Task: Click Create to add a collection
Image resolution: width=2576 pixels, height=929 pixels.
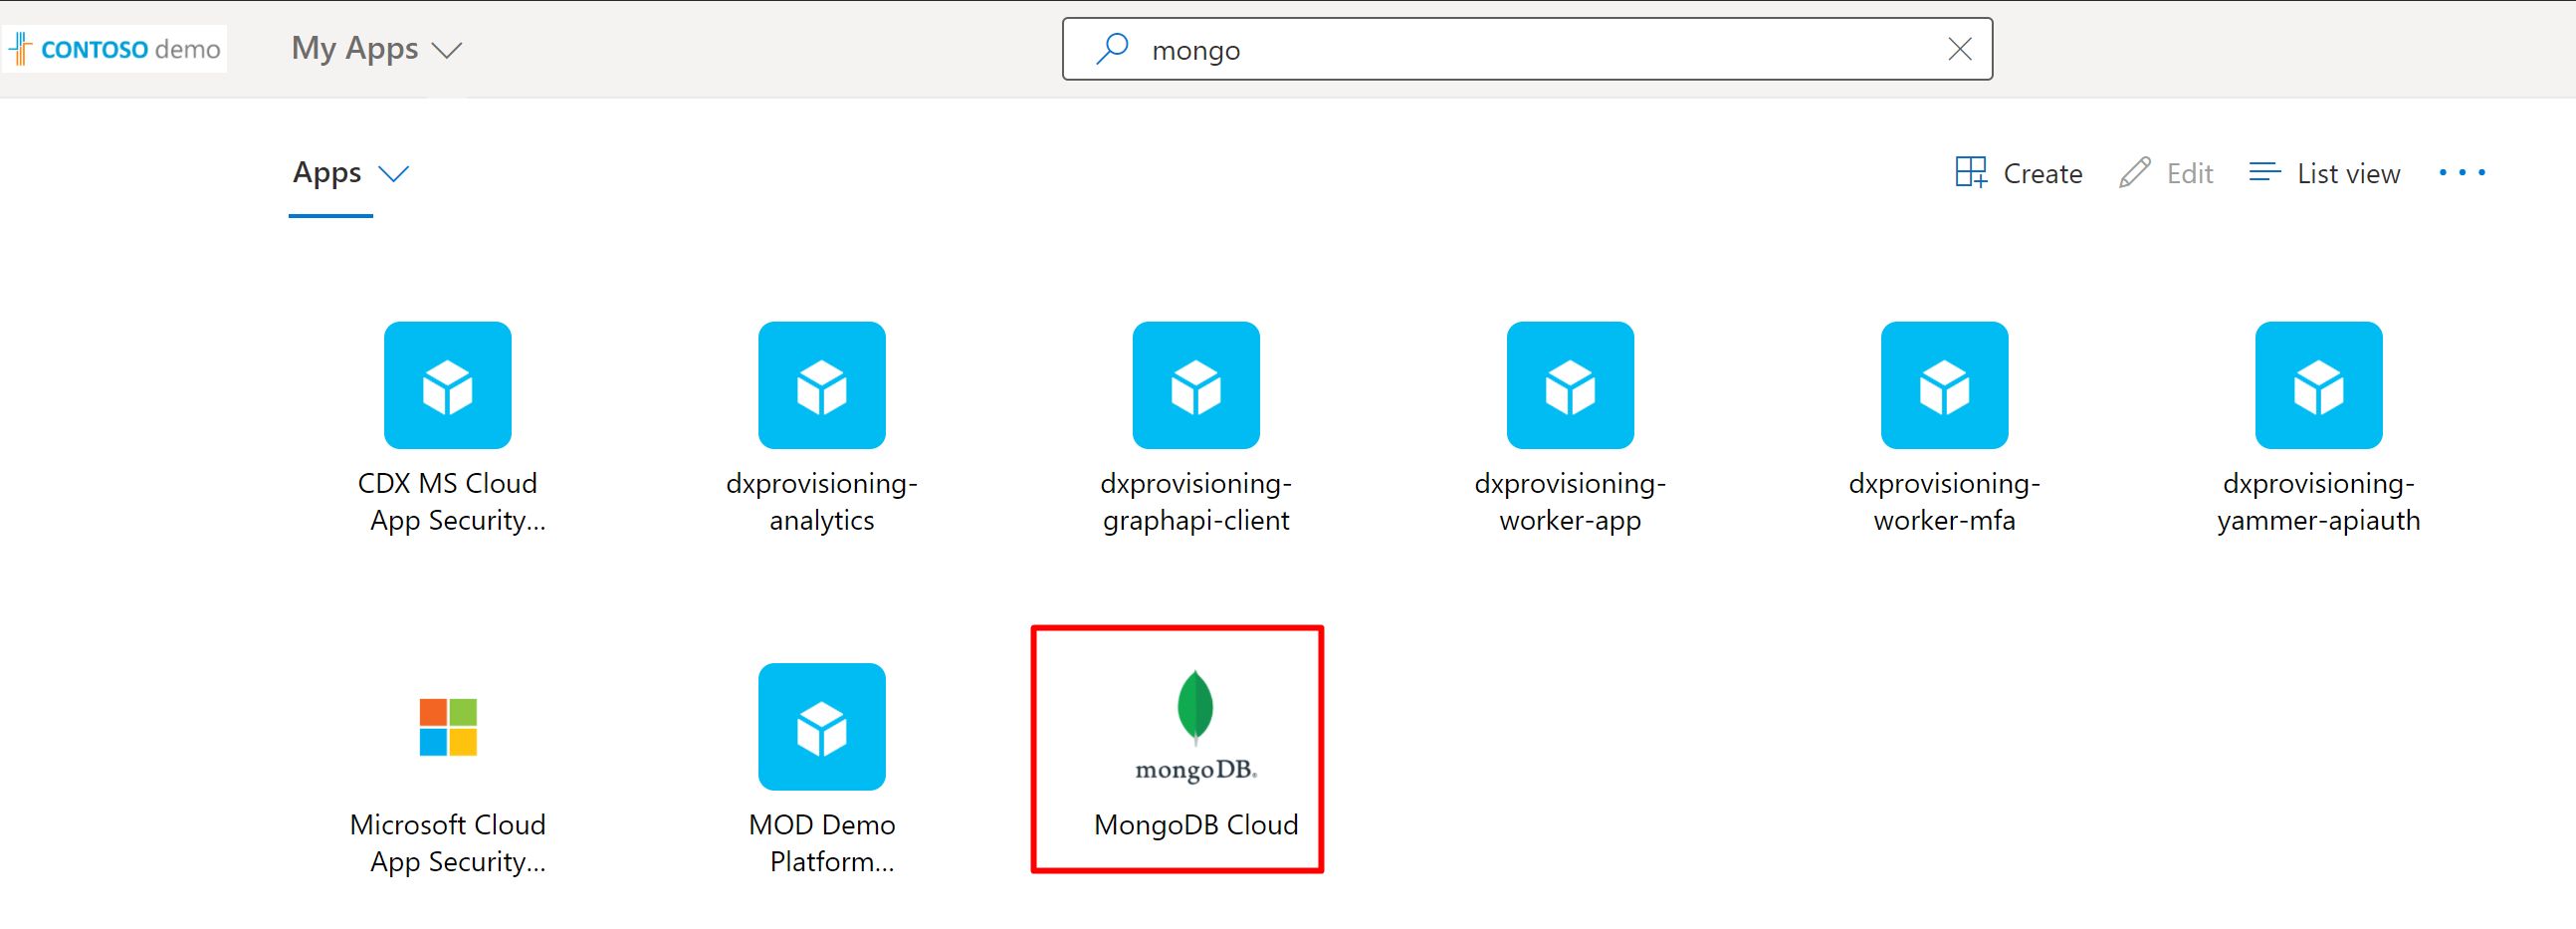Action: 2018,173
